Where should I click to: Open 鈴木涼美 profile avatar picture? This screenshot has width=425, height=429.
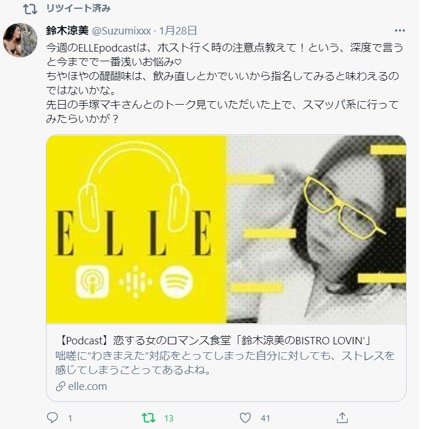point(20,40)
